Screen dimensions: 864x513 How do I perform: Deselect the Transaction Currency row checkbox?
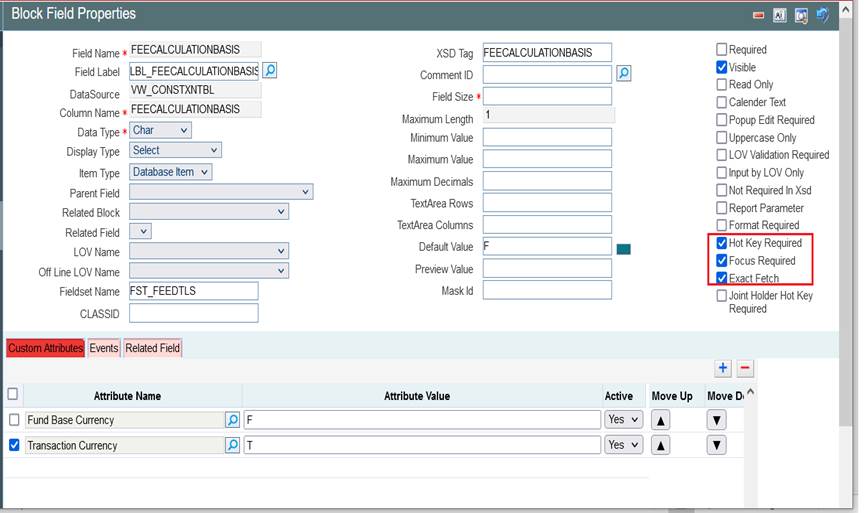(x=14, y=445)
